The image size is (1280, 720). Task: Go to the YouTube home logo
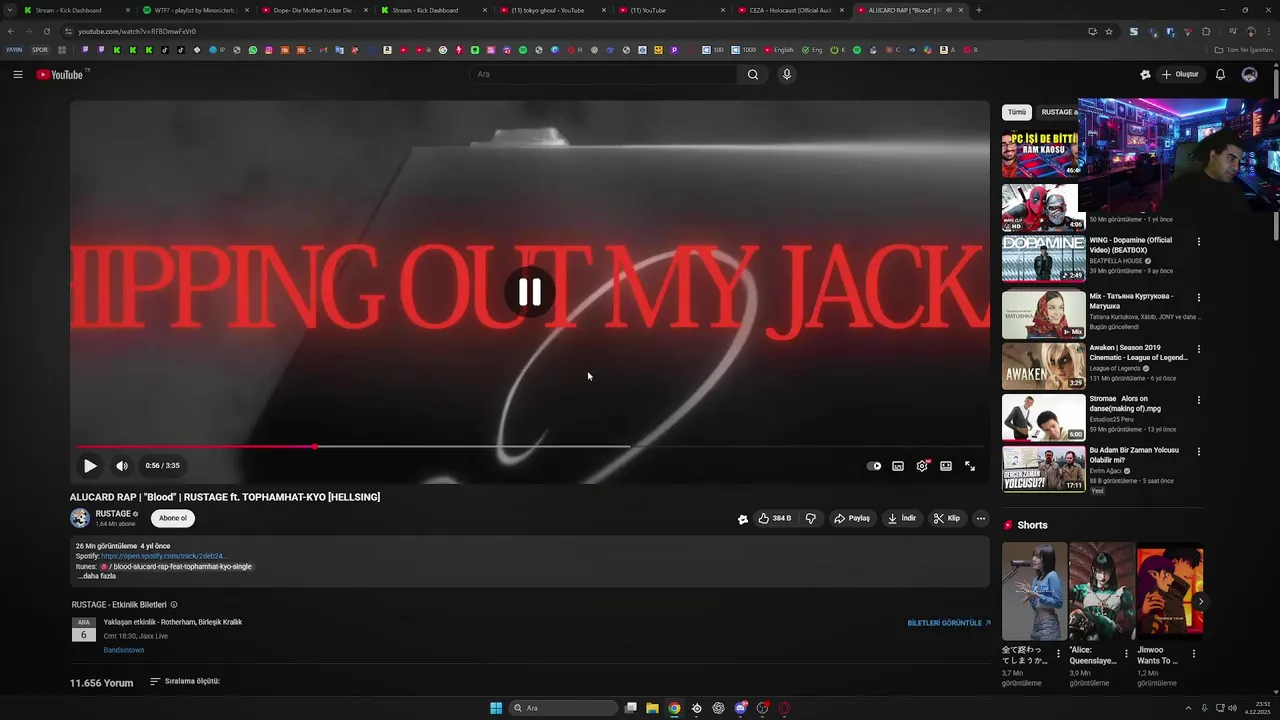click(x=62, y=74)
